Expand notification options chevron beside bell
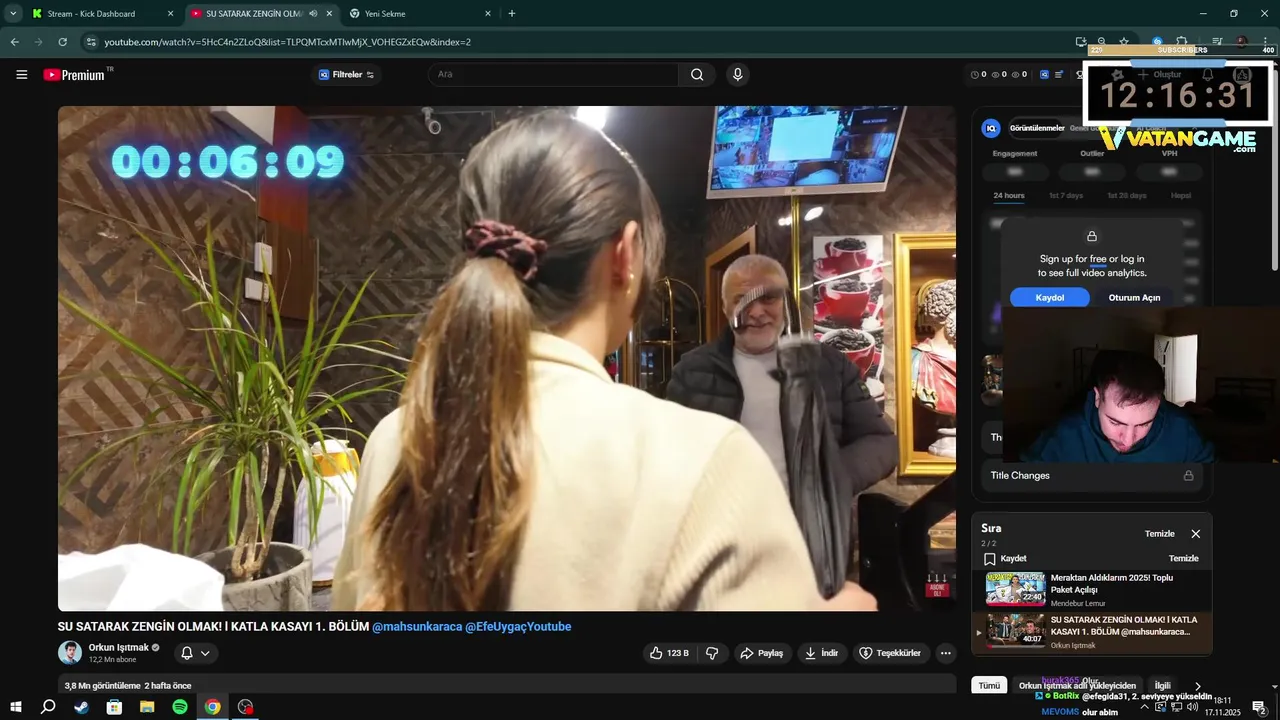This screenshot has width=1280, height=720. (x=205, y=653)
